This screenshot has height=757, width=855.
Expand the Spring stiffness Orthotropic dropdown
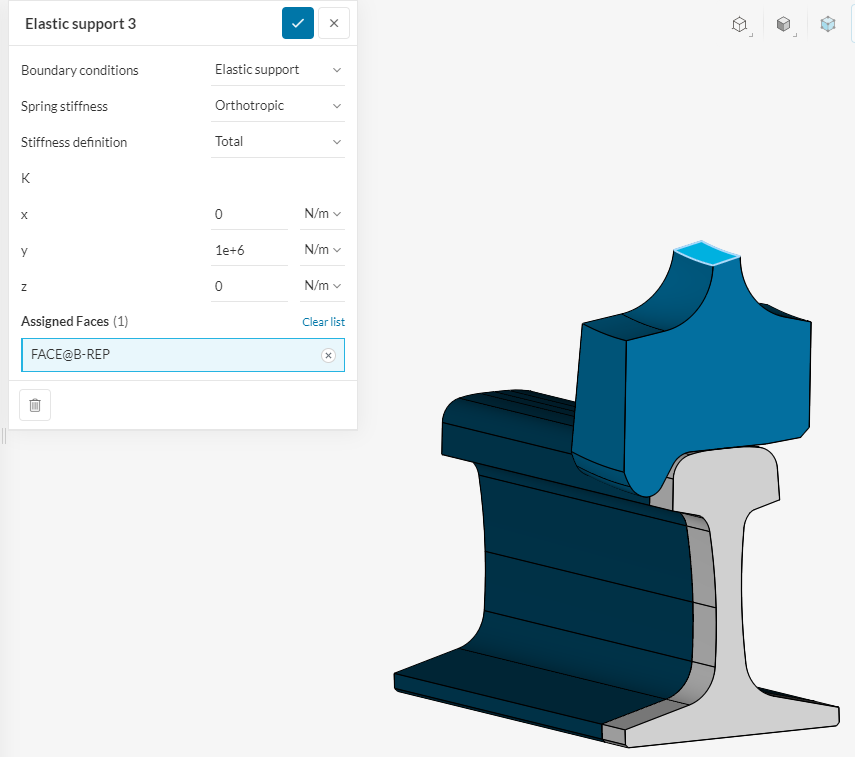pyautogui.click(x=278, y=106)
